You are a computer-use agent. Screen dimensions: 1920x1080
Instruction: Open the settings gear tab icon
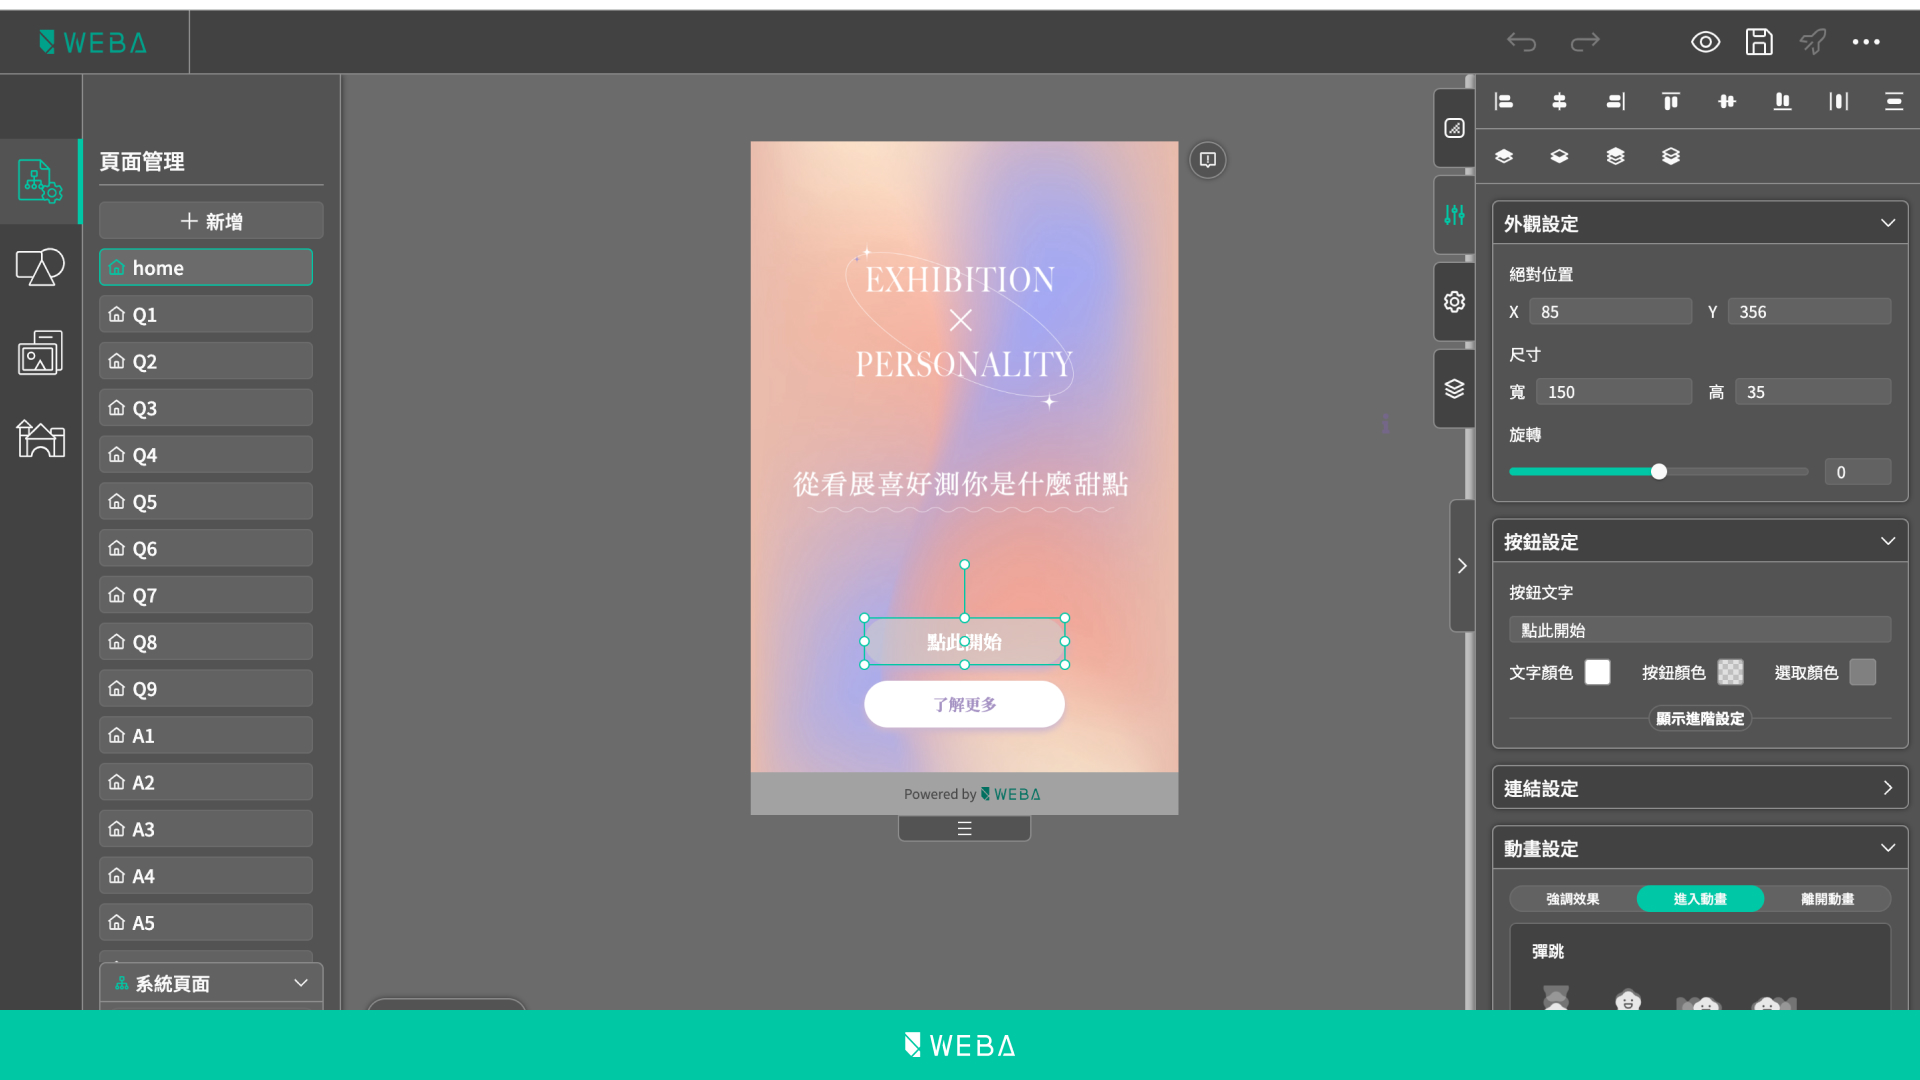point(1455,300)
